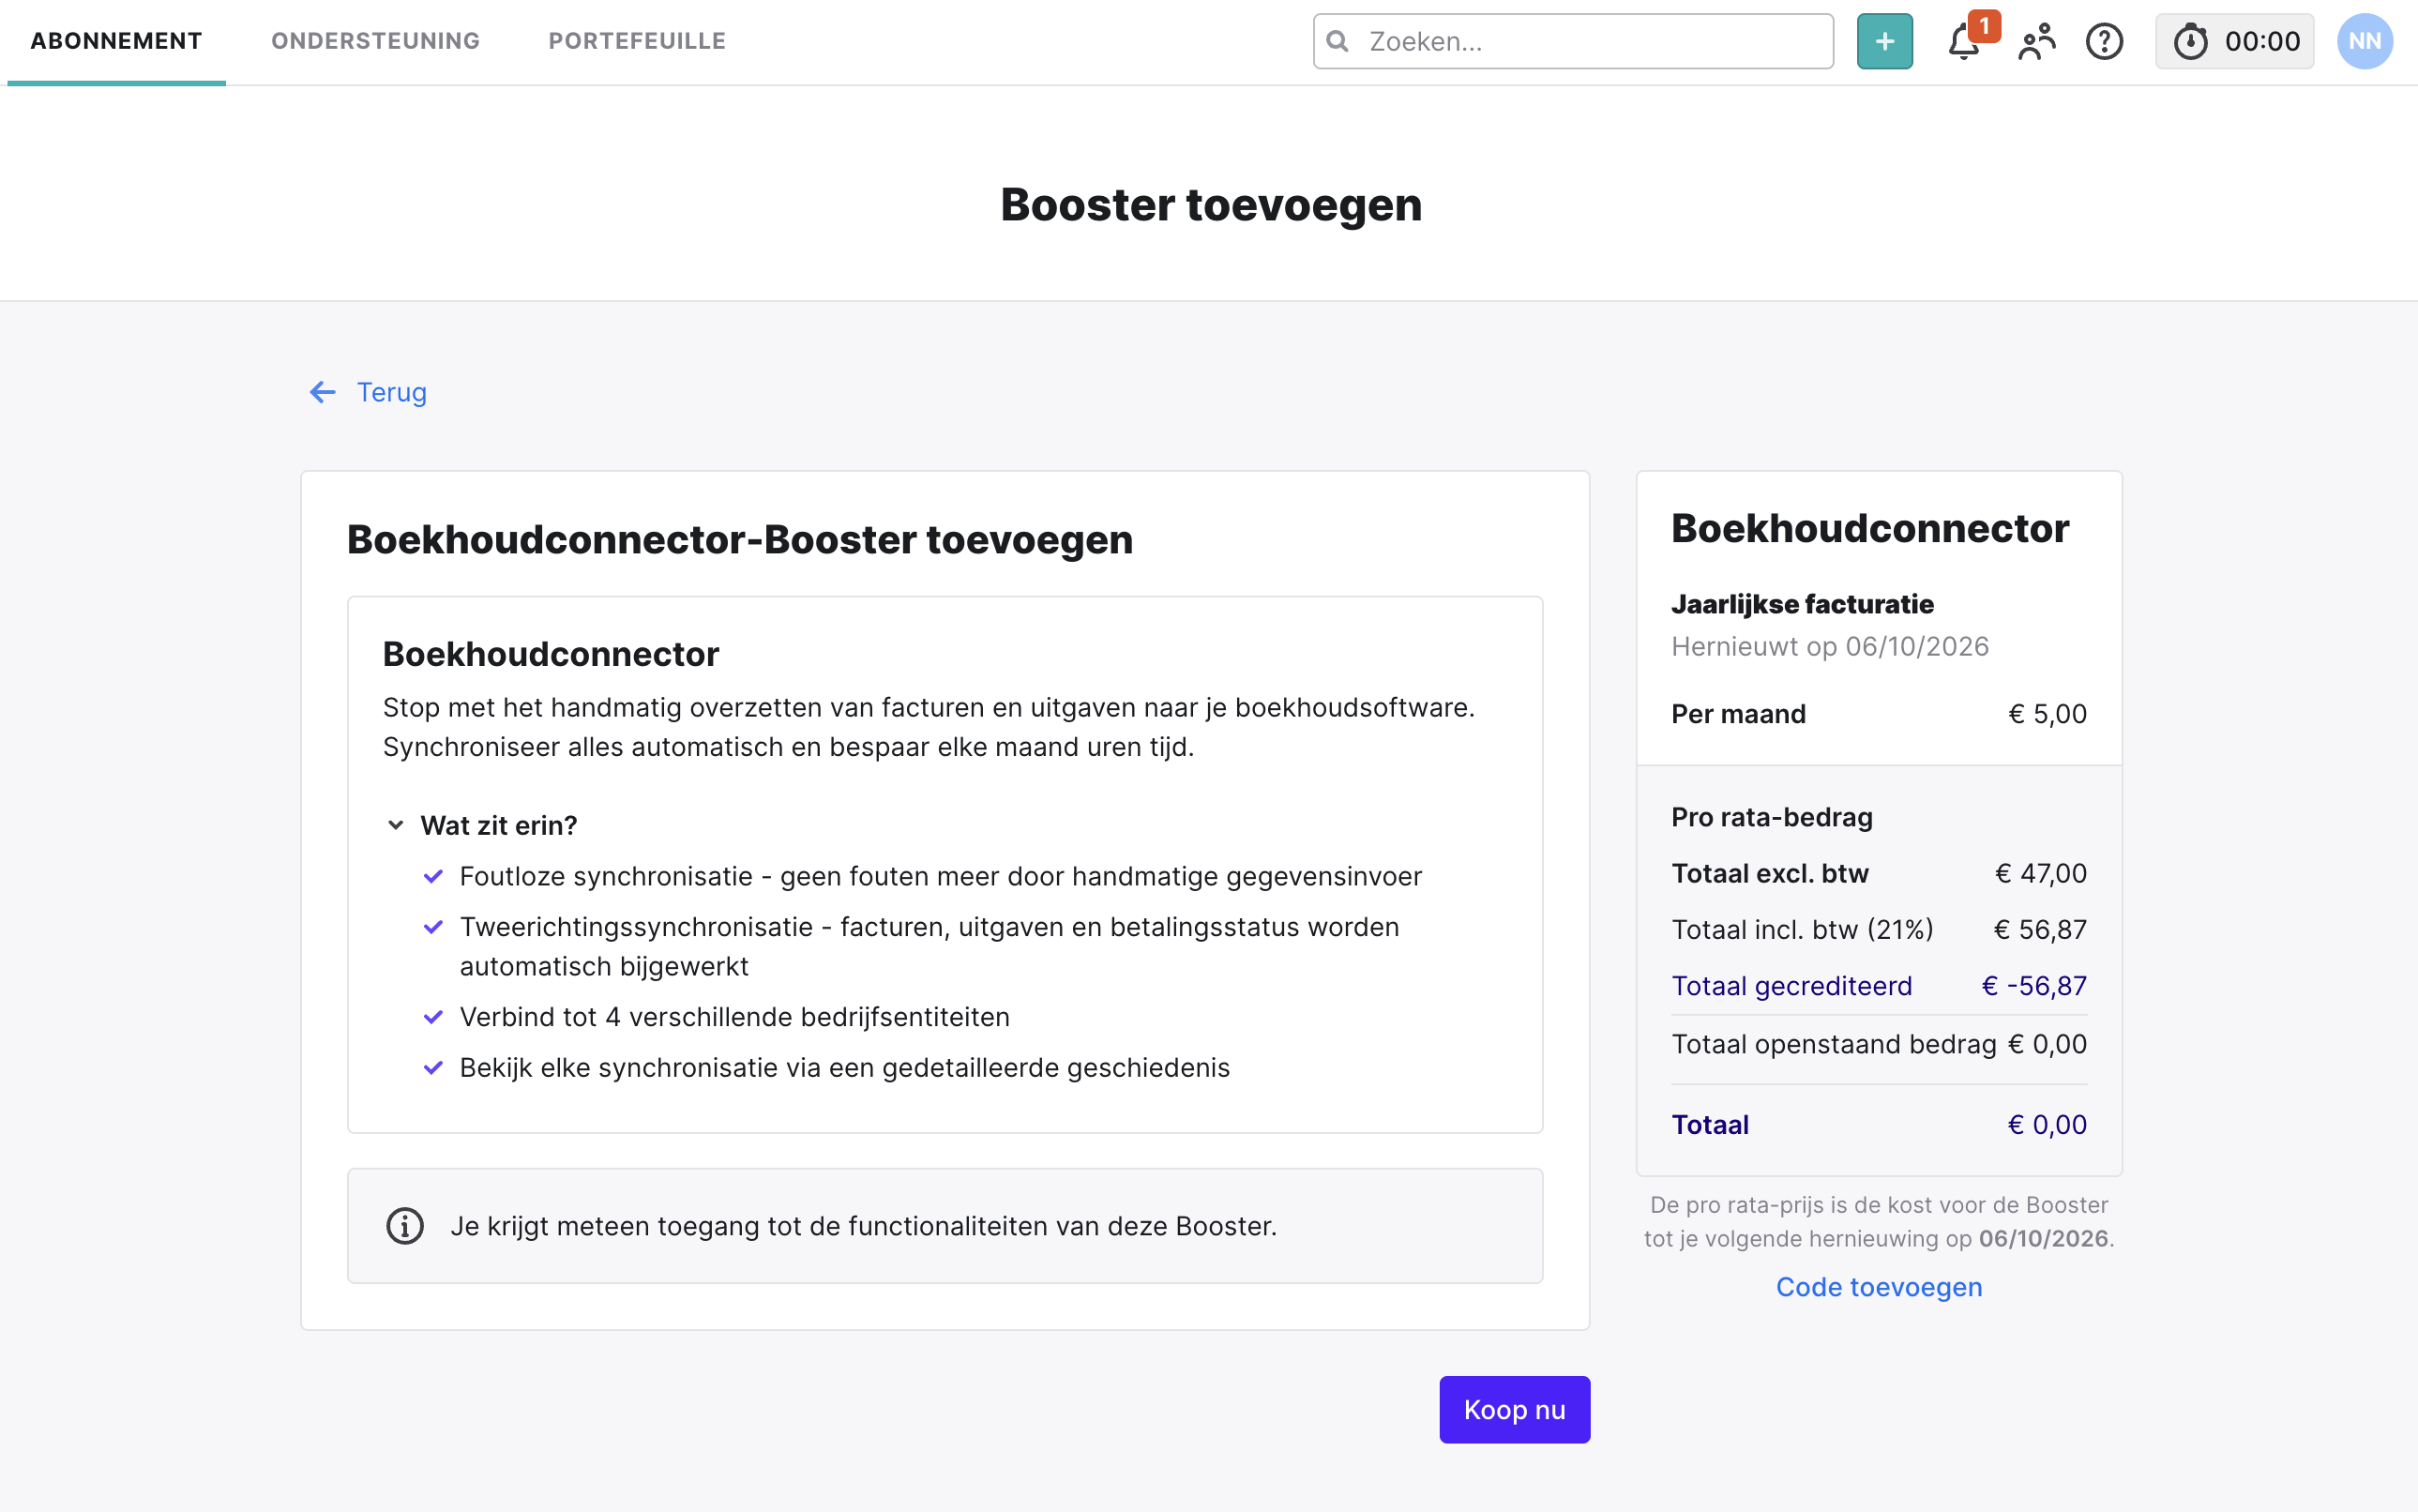Image resolution: width=2418 pixels, height=1512 pixels.
Task: Click the 'Totaal openstaand bedrag' row
Action: coord(1879,1044)
